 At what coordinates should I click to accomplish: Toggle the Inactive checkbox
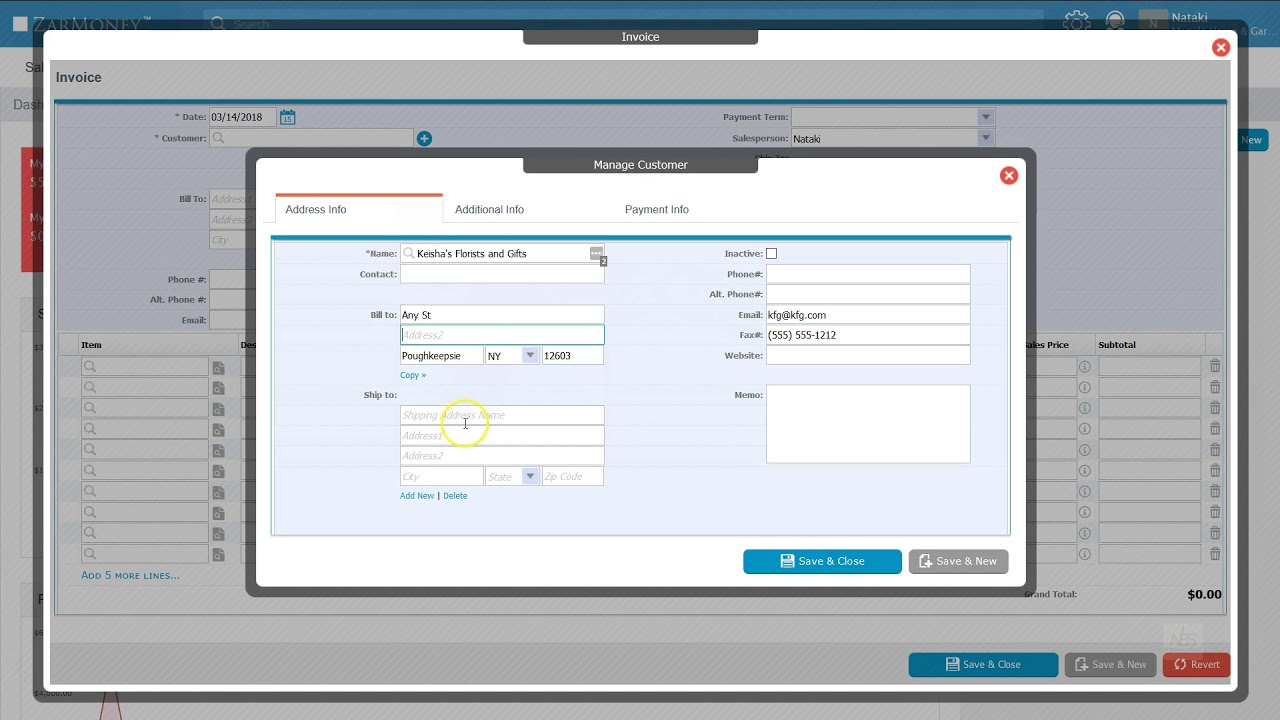[771, 254]
